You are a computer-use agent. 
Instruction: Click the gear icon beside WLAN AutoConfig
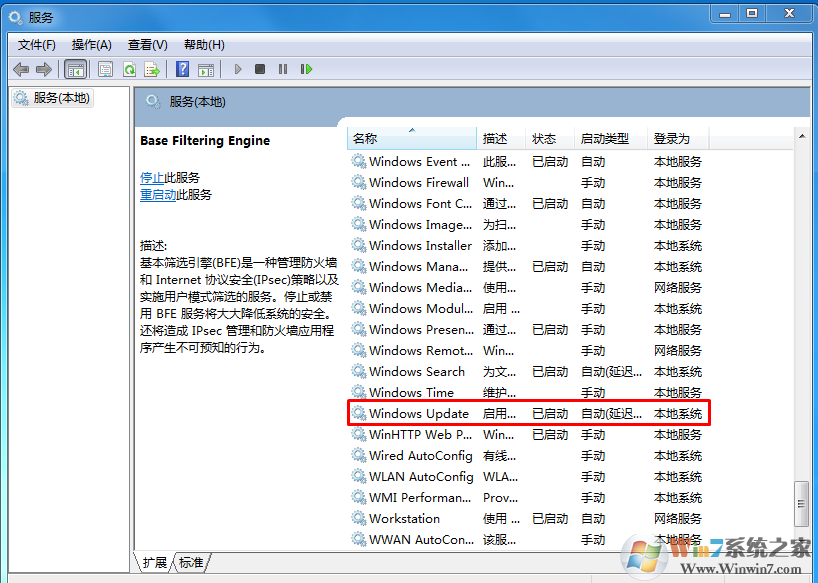click(358, 477)
